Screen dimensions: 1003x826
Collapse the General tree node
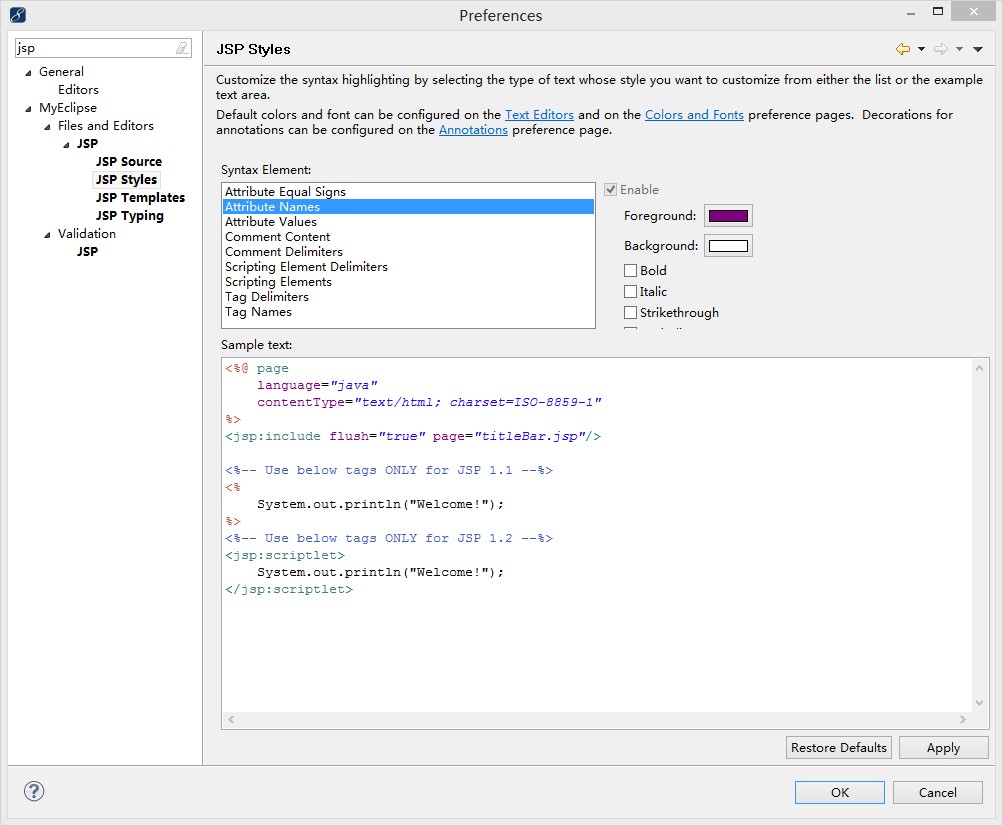[29, 72]
